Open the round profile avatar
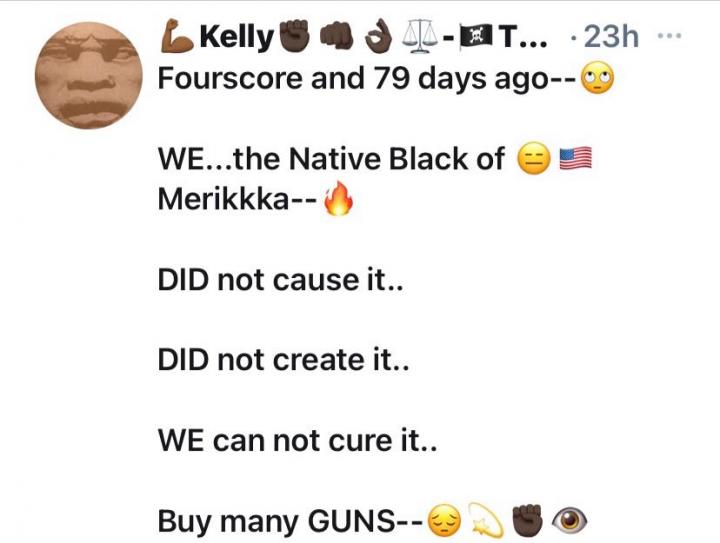The image size is (720, 543). point(89,75)
